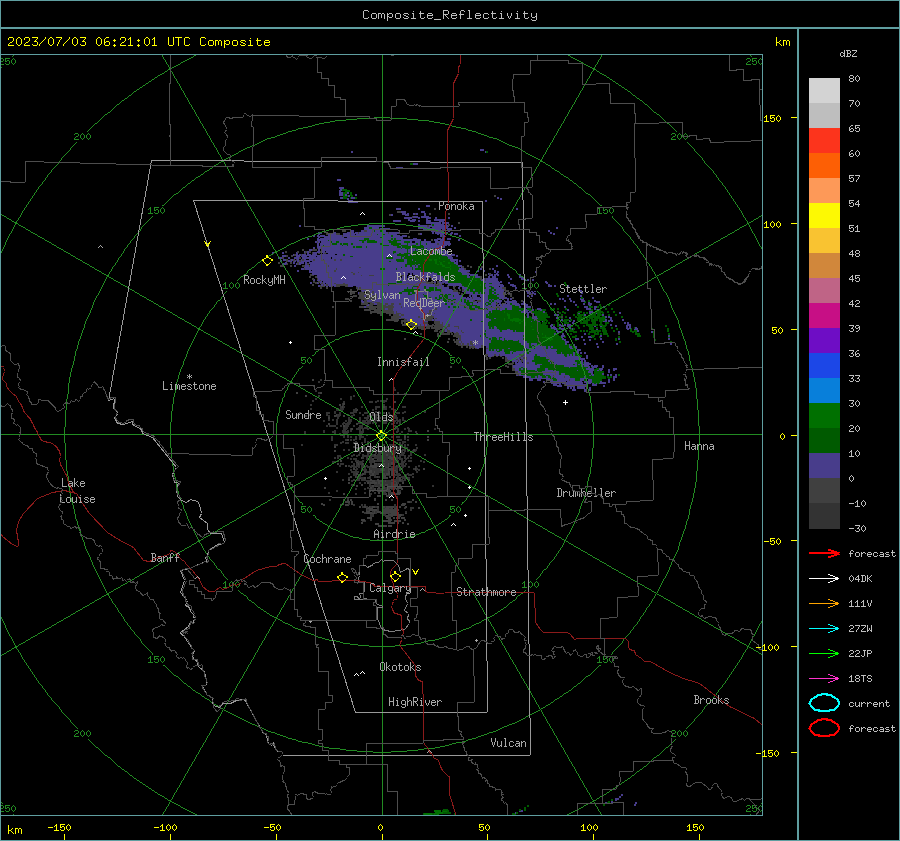
Task: Click the HighRiver town label
Action: coord(414,702)
